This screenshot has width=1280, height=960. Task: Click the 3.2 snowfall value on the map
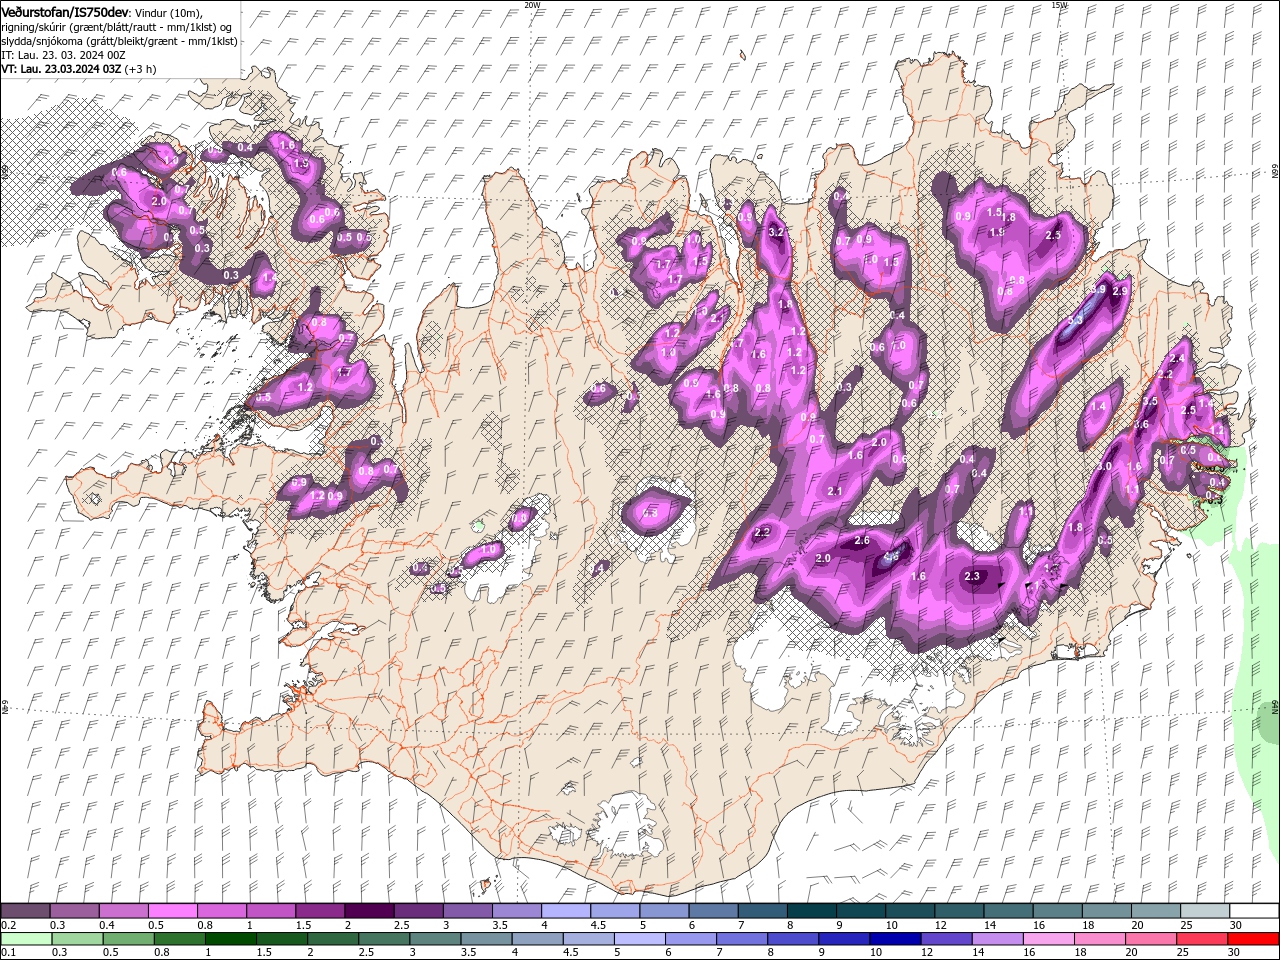(x=775, y=232)
